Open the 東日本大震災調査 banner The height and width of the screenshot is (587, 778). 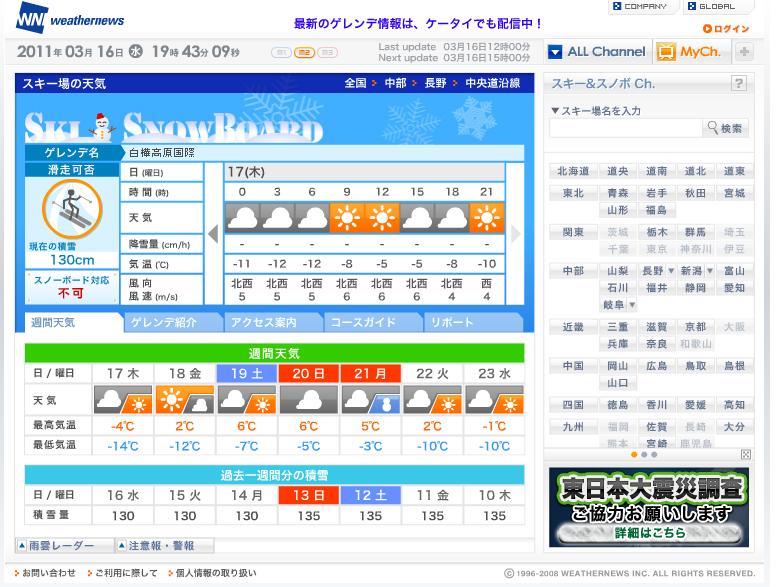[648, 507]
